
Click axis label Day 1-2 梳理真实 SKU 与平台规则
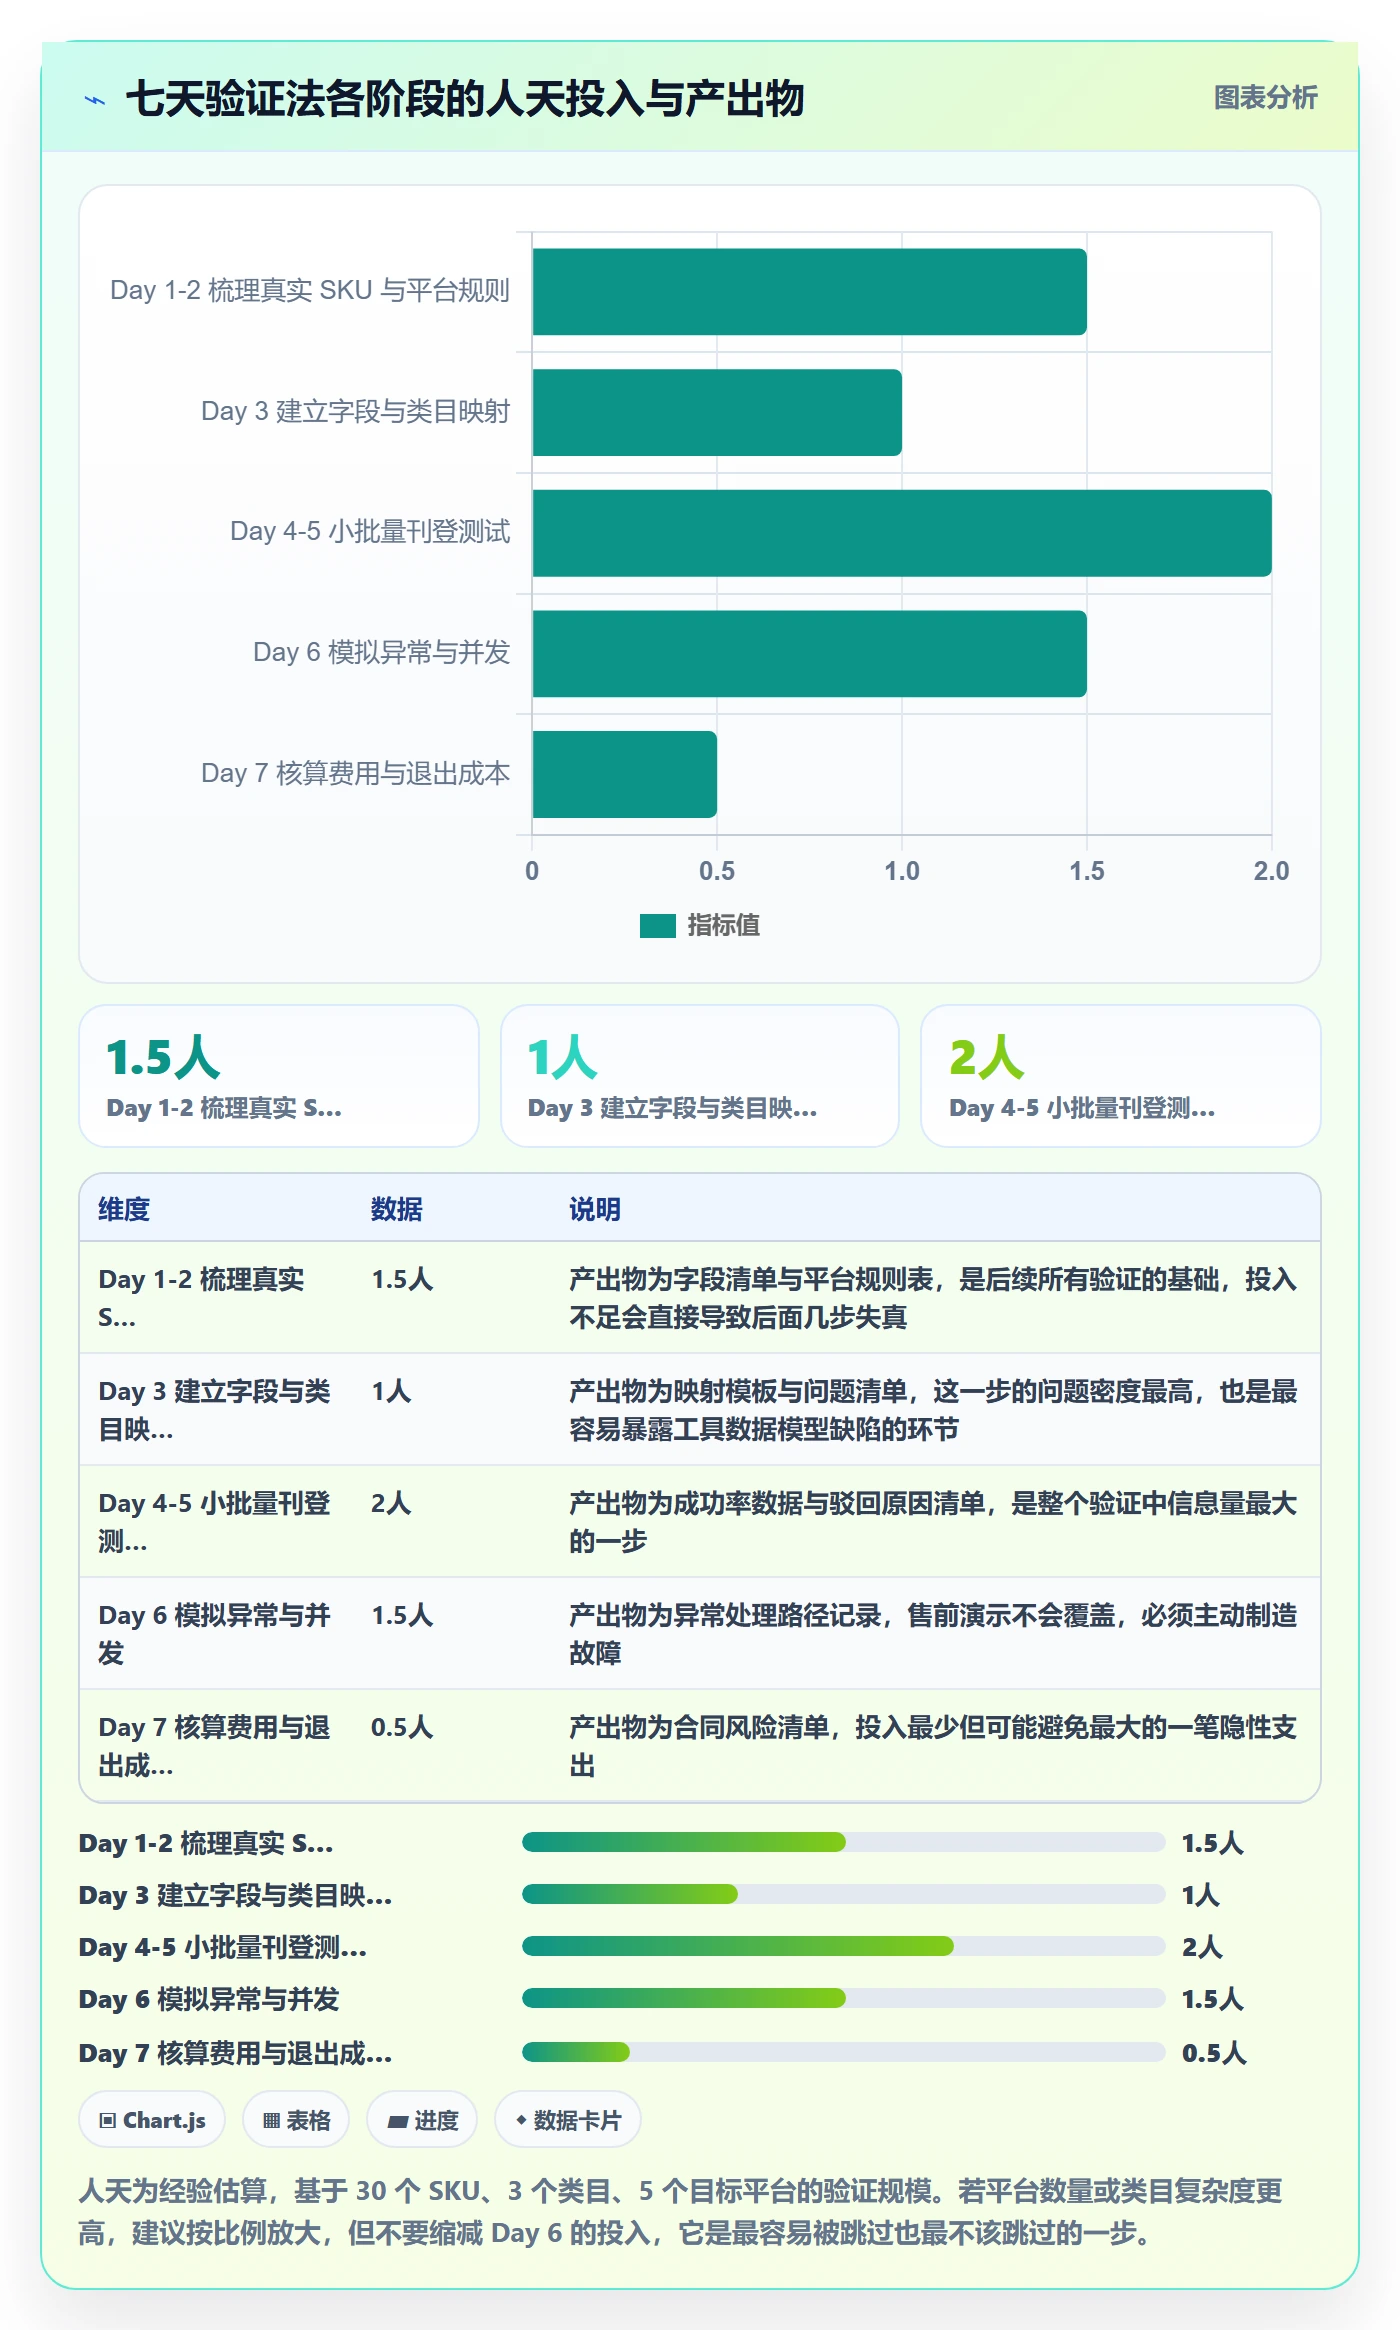tap(310, 291)
